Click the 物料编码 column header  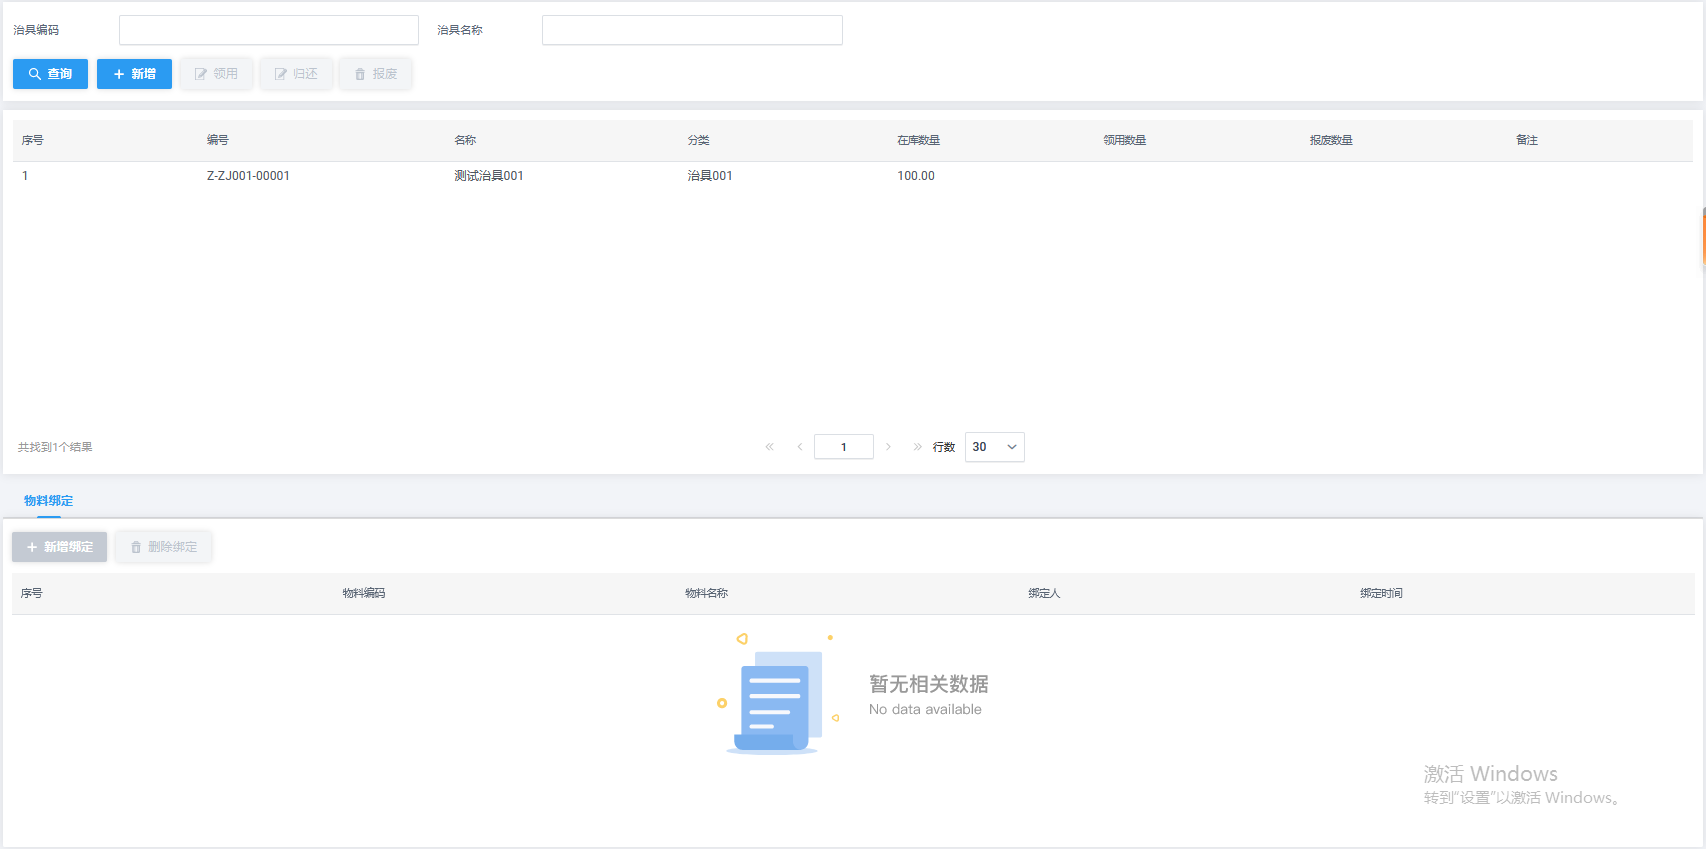[x=363, y=594]
